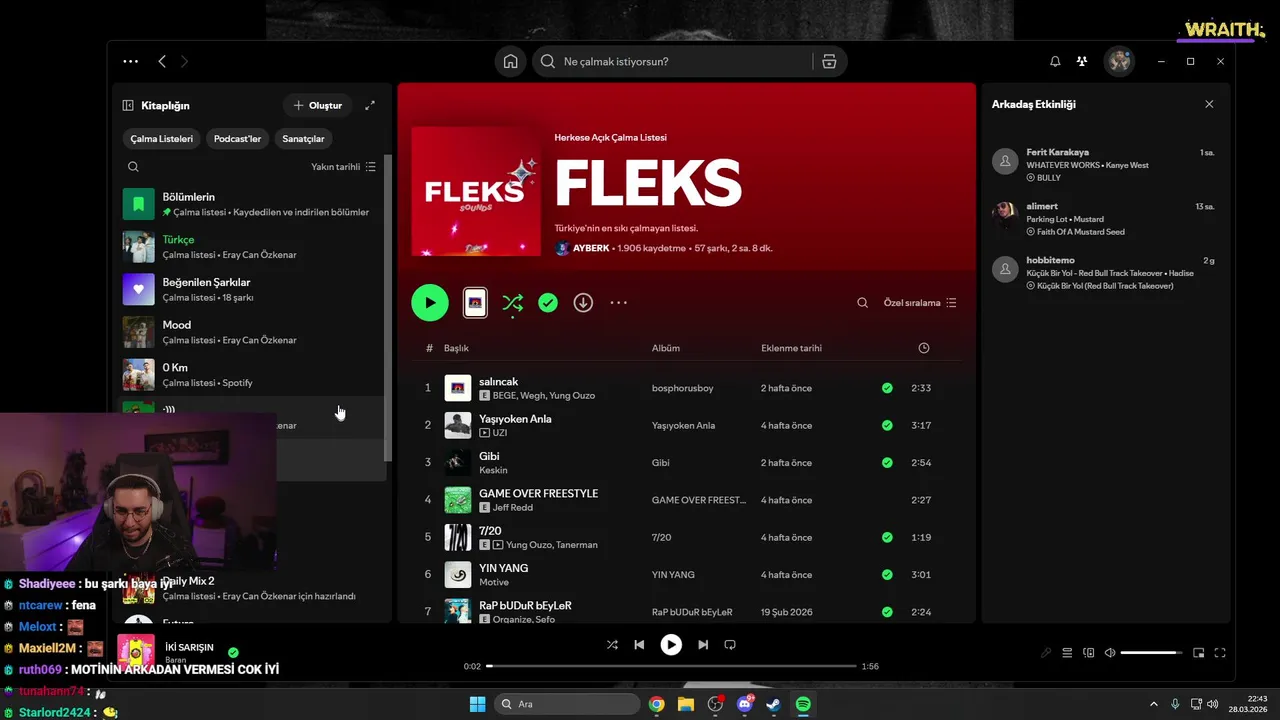Open the Spotify three-dots main menu

pyautogui.click(x=131, y=61)
